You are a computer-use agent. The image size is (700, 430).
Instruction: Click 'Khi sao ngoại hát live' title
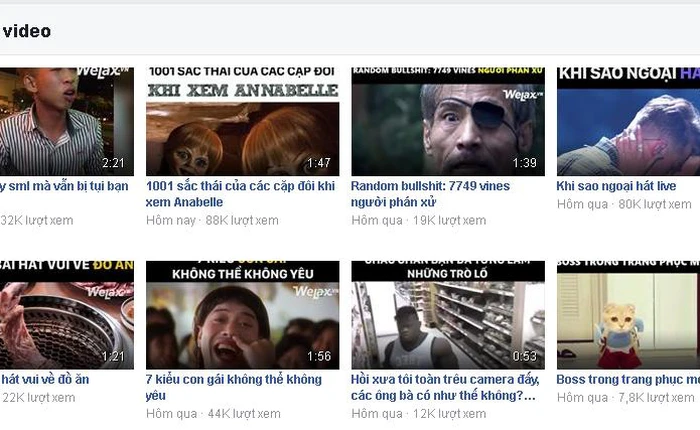(x=616, y=186)
